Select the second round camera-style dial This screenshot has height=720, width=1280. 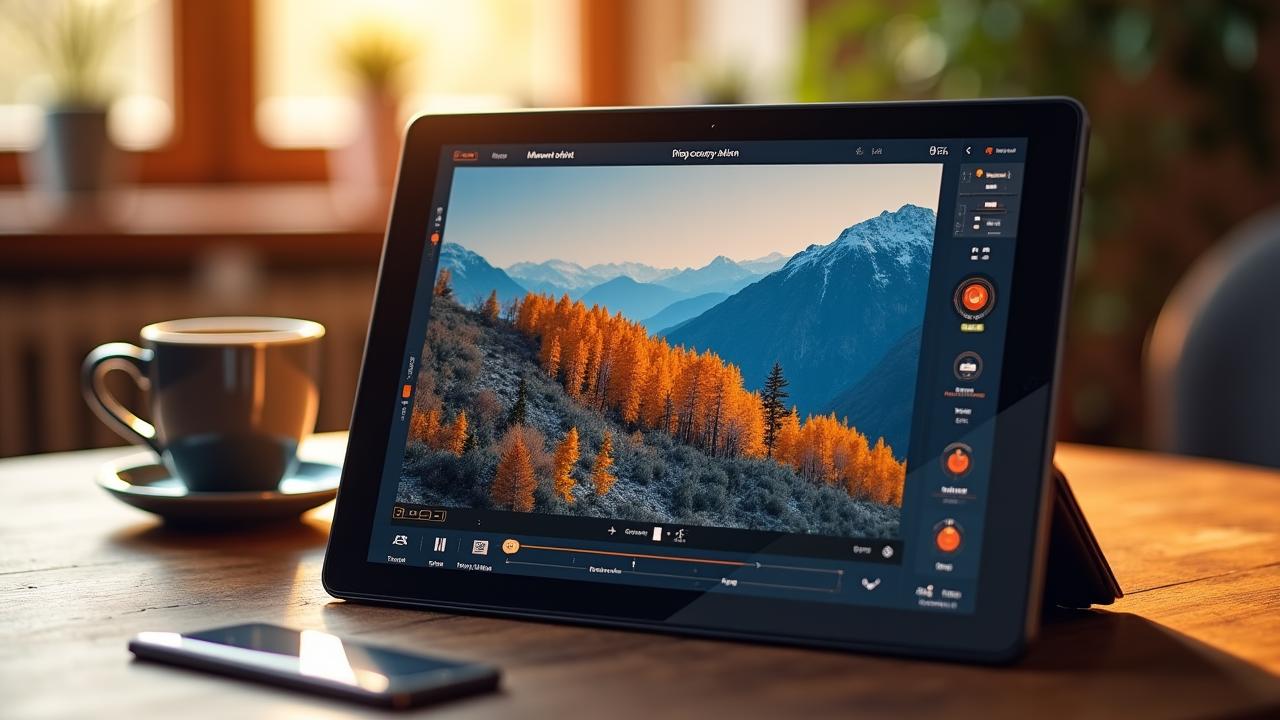point(967,366)
